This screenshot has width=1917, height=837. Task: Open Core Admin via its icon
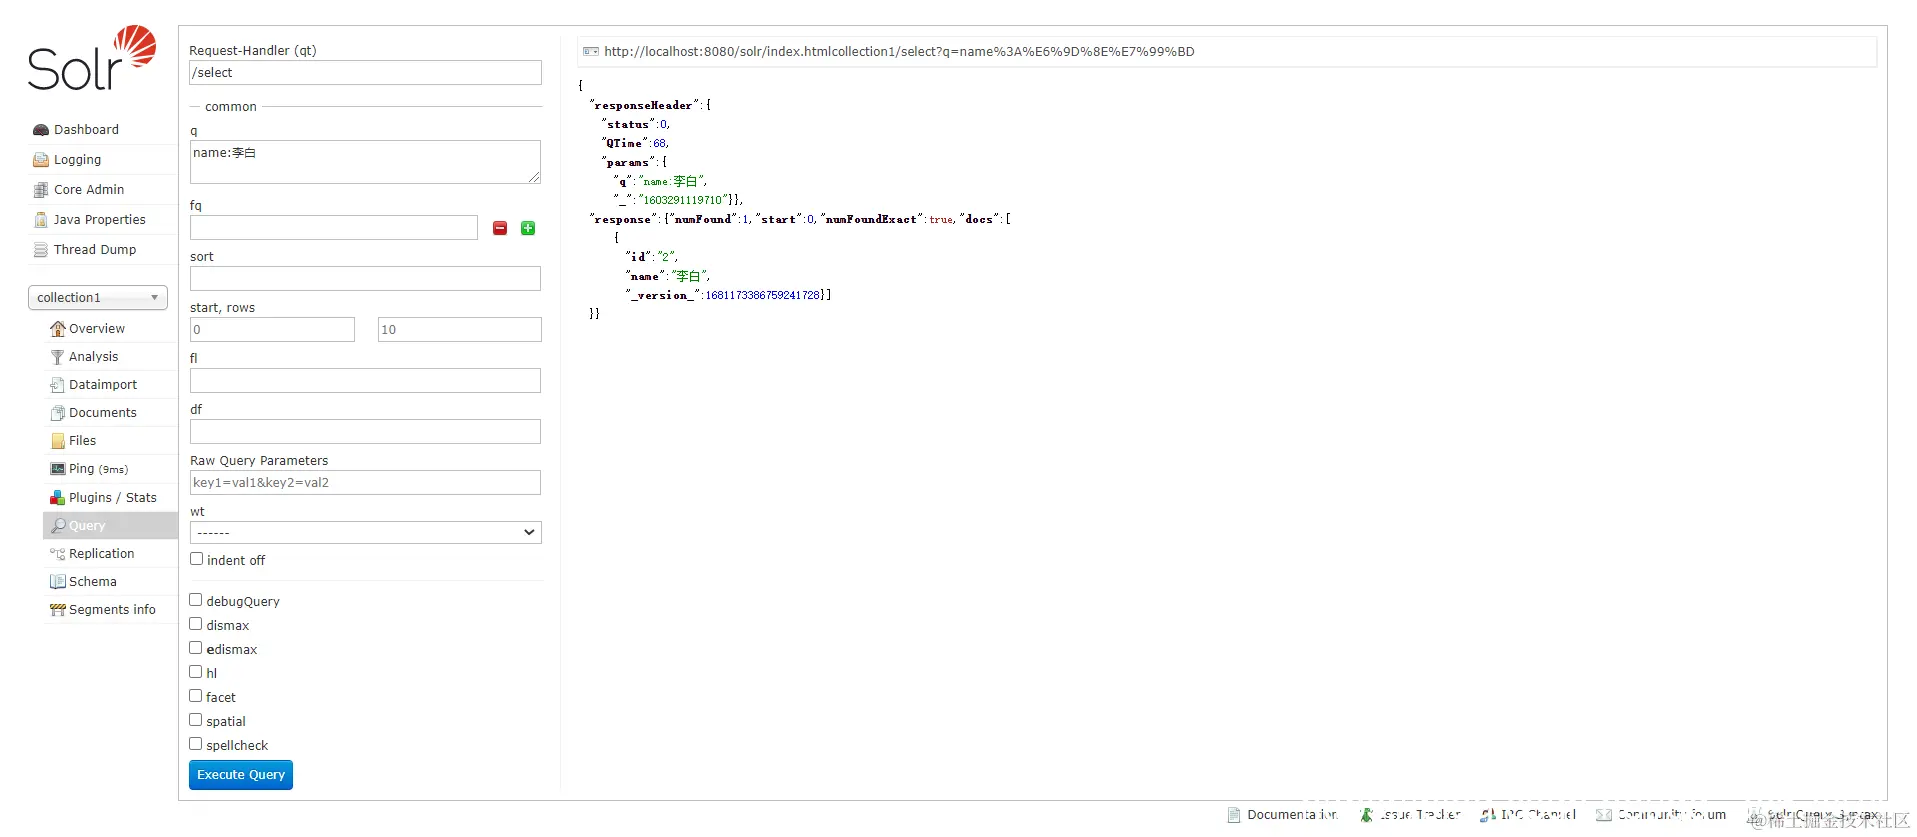pyautogui.click(x=41, y=190)
